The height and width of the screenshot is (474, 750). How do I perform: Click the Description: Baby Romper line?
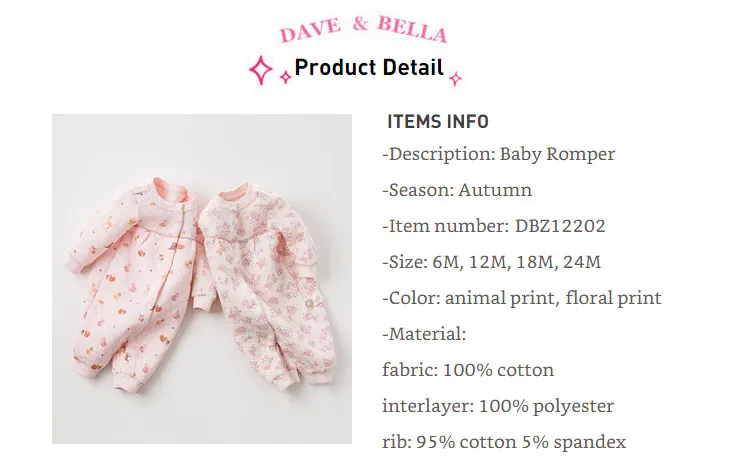click(498, 154)
